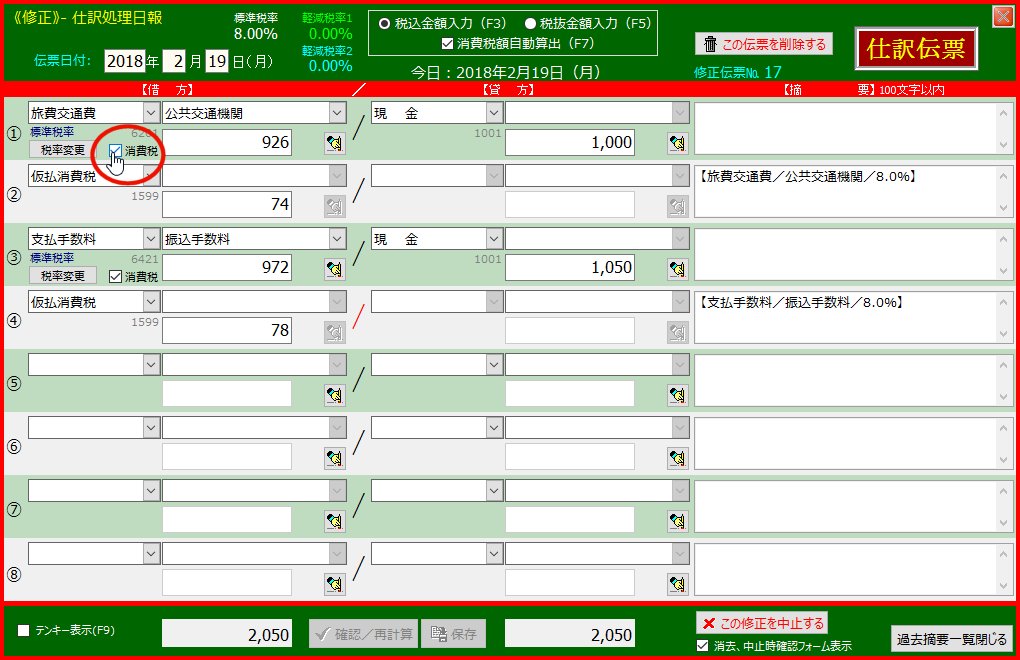Select 税抜金額入力 (F5) radio option

click(x=530, y=22)
